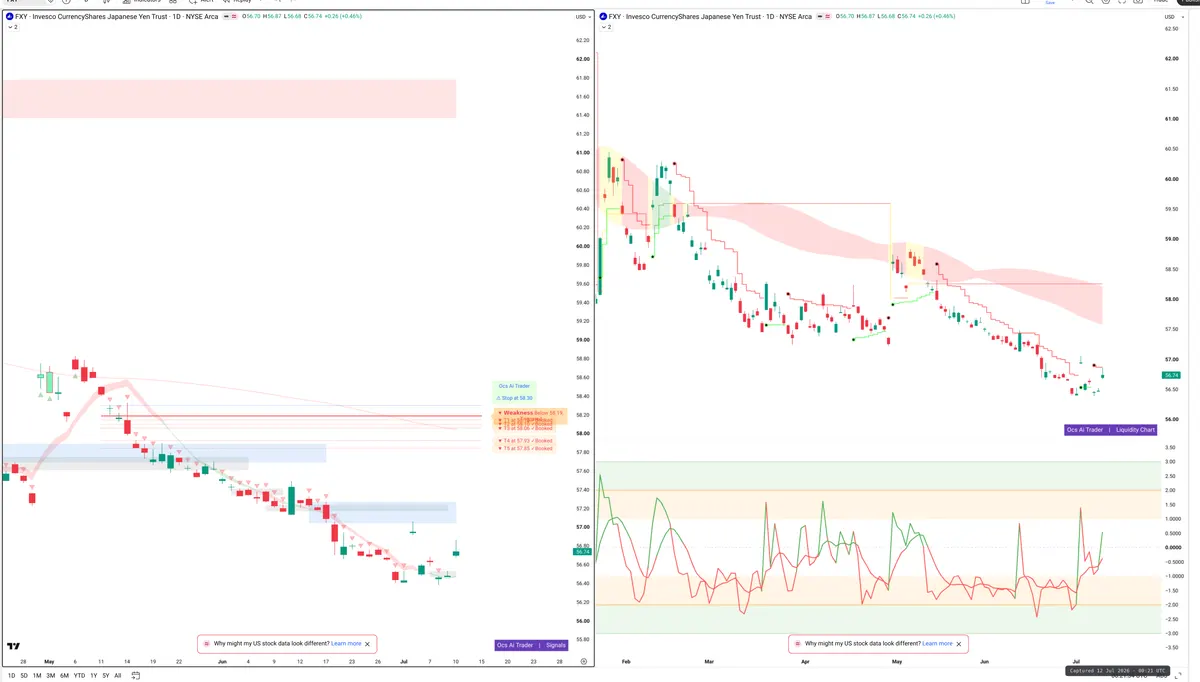
Task: Click the FXY symbol logo on left chart
Action: tap(10, 17)
